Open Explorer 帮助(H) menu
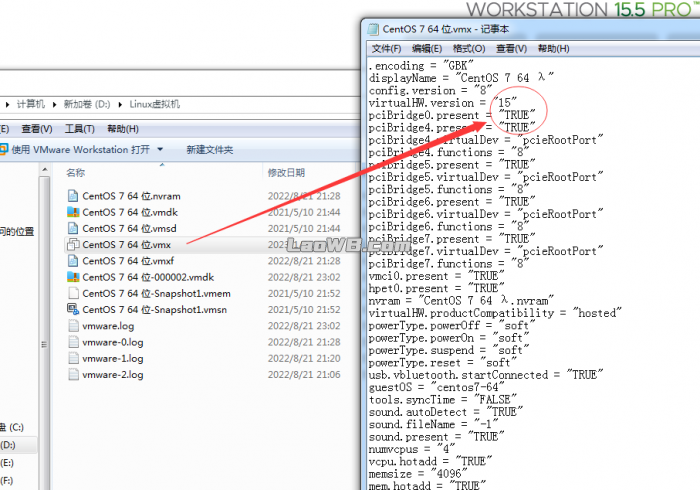This screenshot has height=490, width=700. (123, 129)
